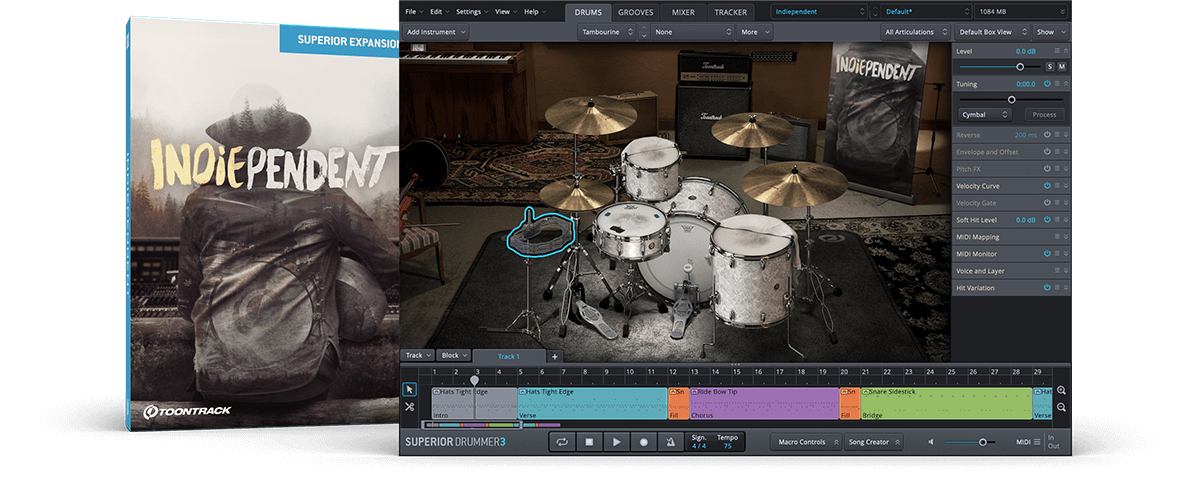
Task: Expand the Cymbal tuning type dropdown
Action: click(983, 115)
